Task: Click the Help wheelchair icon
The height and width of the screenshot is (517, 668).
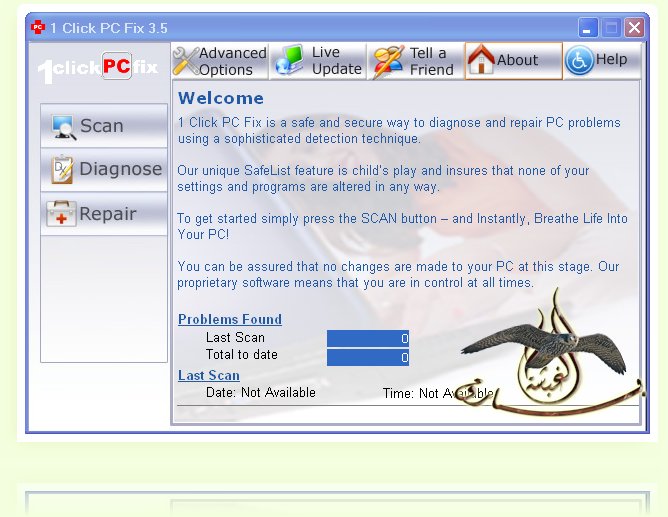Action: (579, 60)
